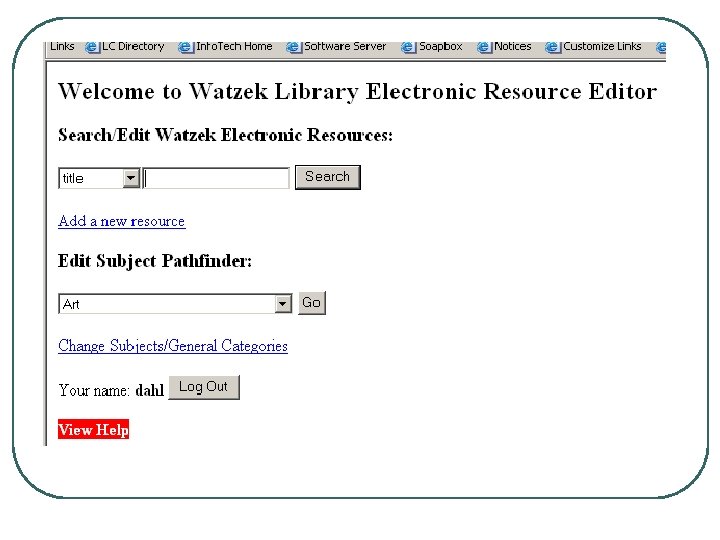Viewport: 720px width, 540px height.
Task: Select the Welcome to Watzek Library heading text
Action: tap(358, 91)
